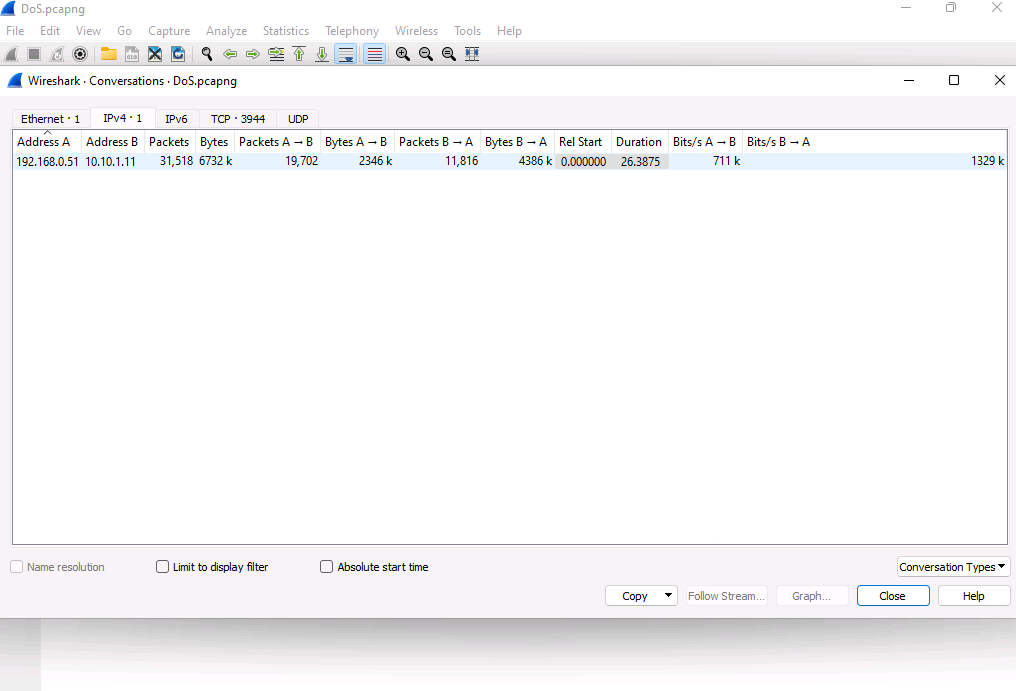Click the find packet magnifier icon
Viewport: 1016px width, 691px height.
click(207, 54)
